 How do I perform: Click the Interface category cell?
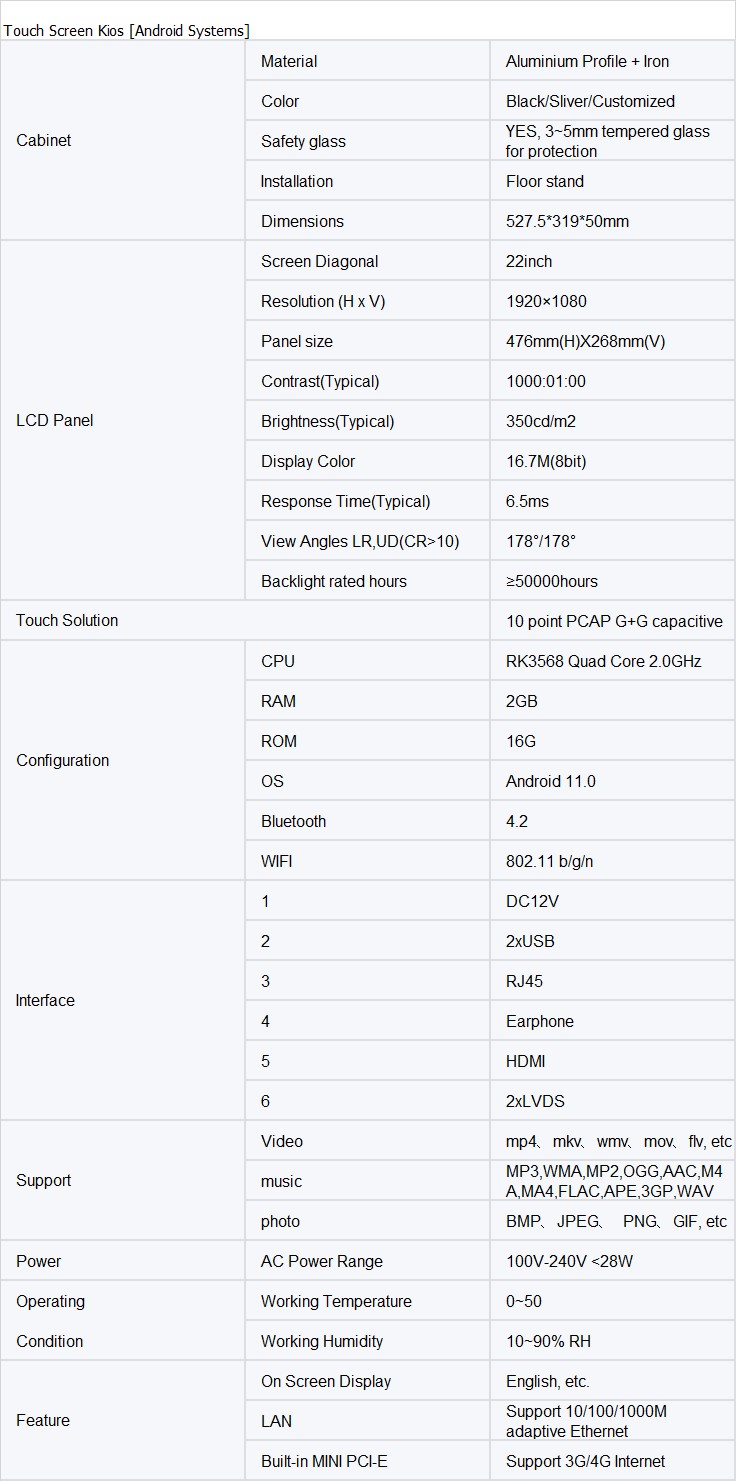(x=45, y=1001)
